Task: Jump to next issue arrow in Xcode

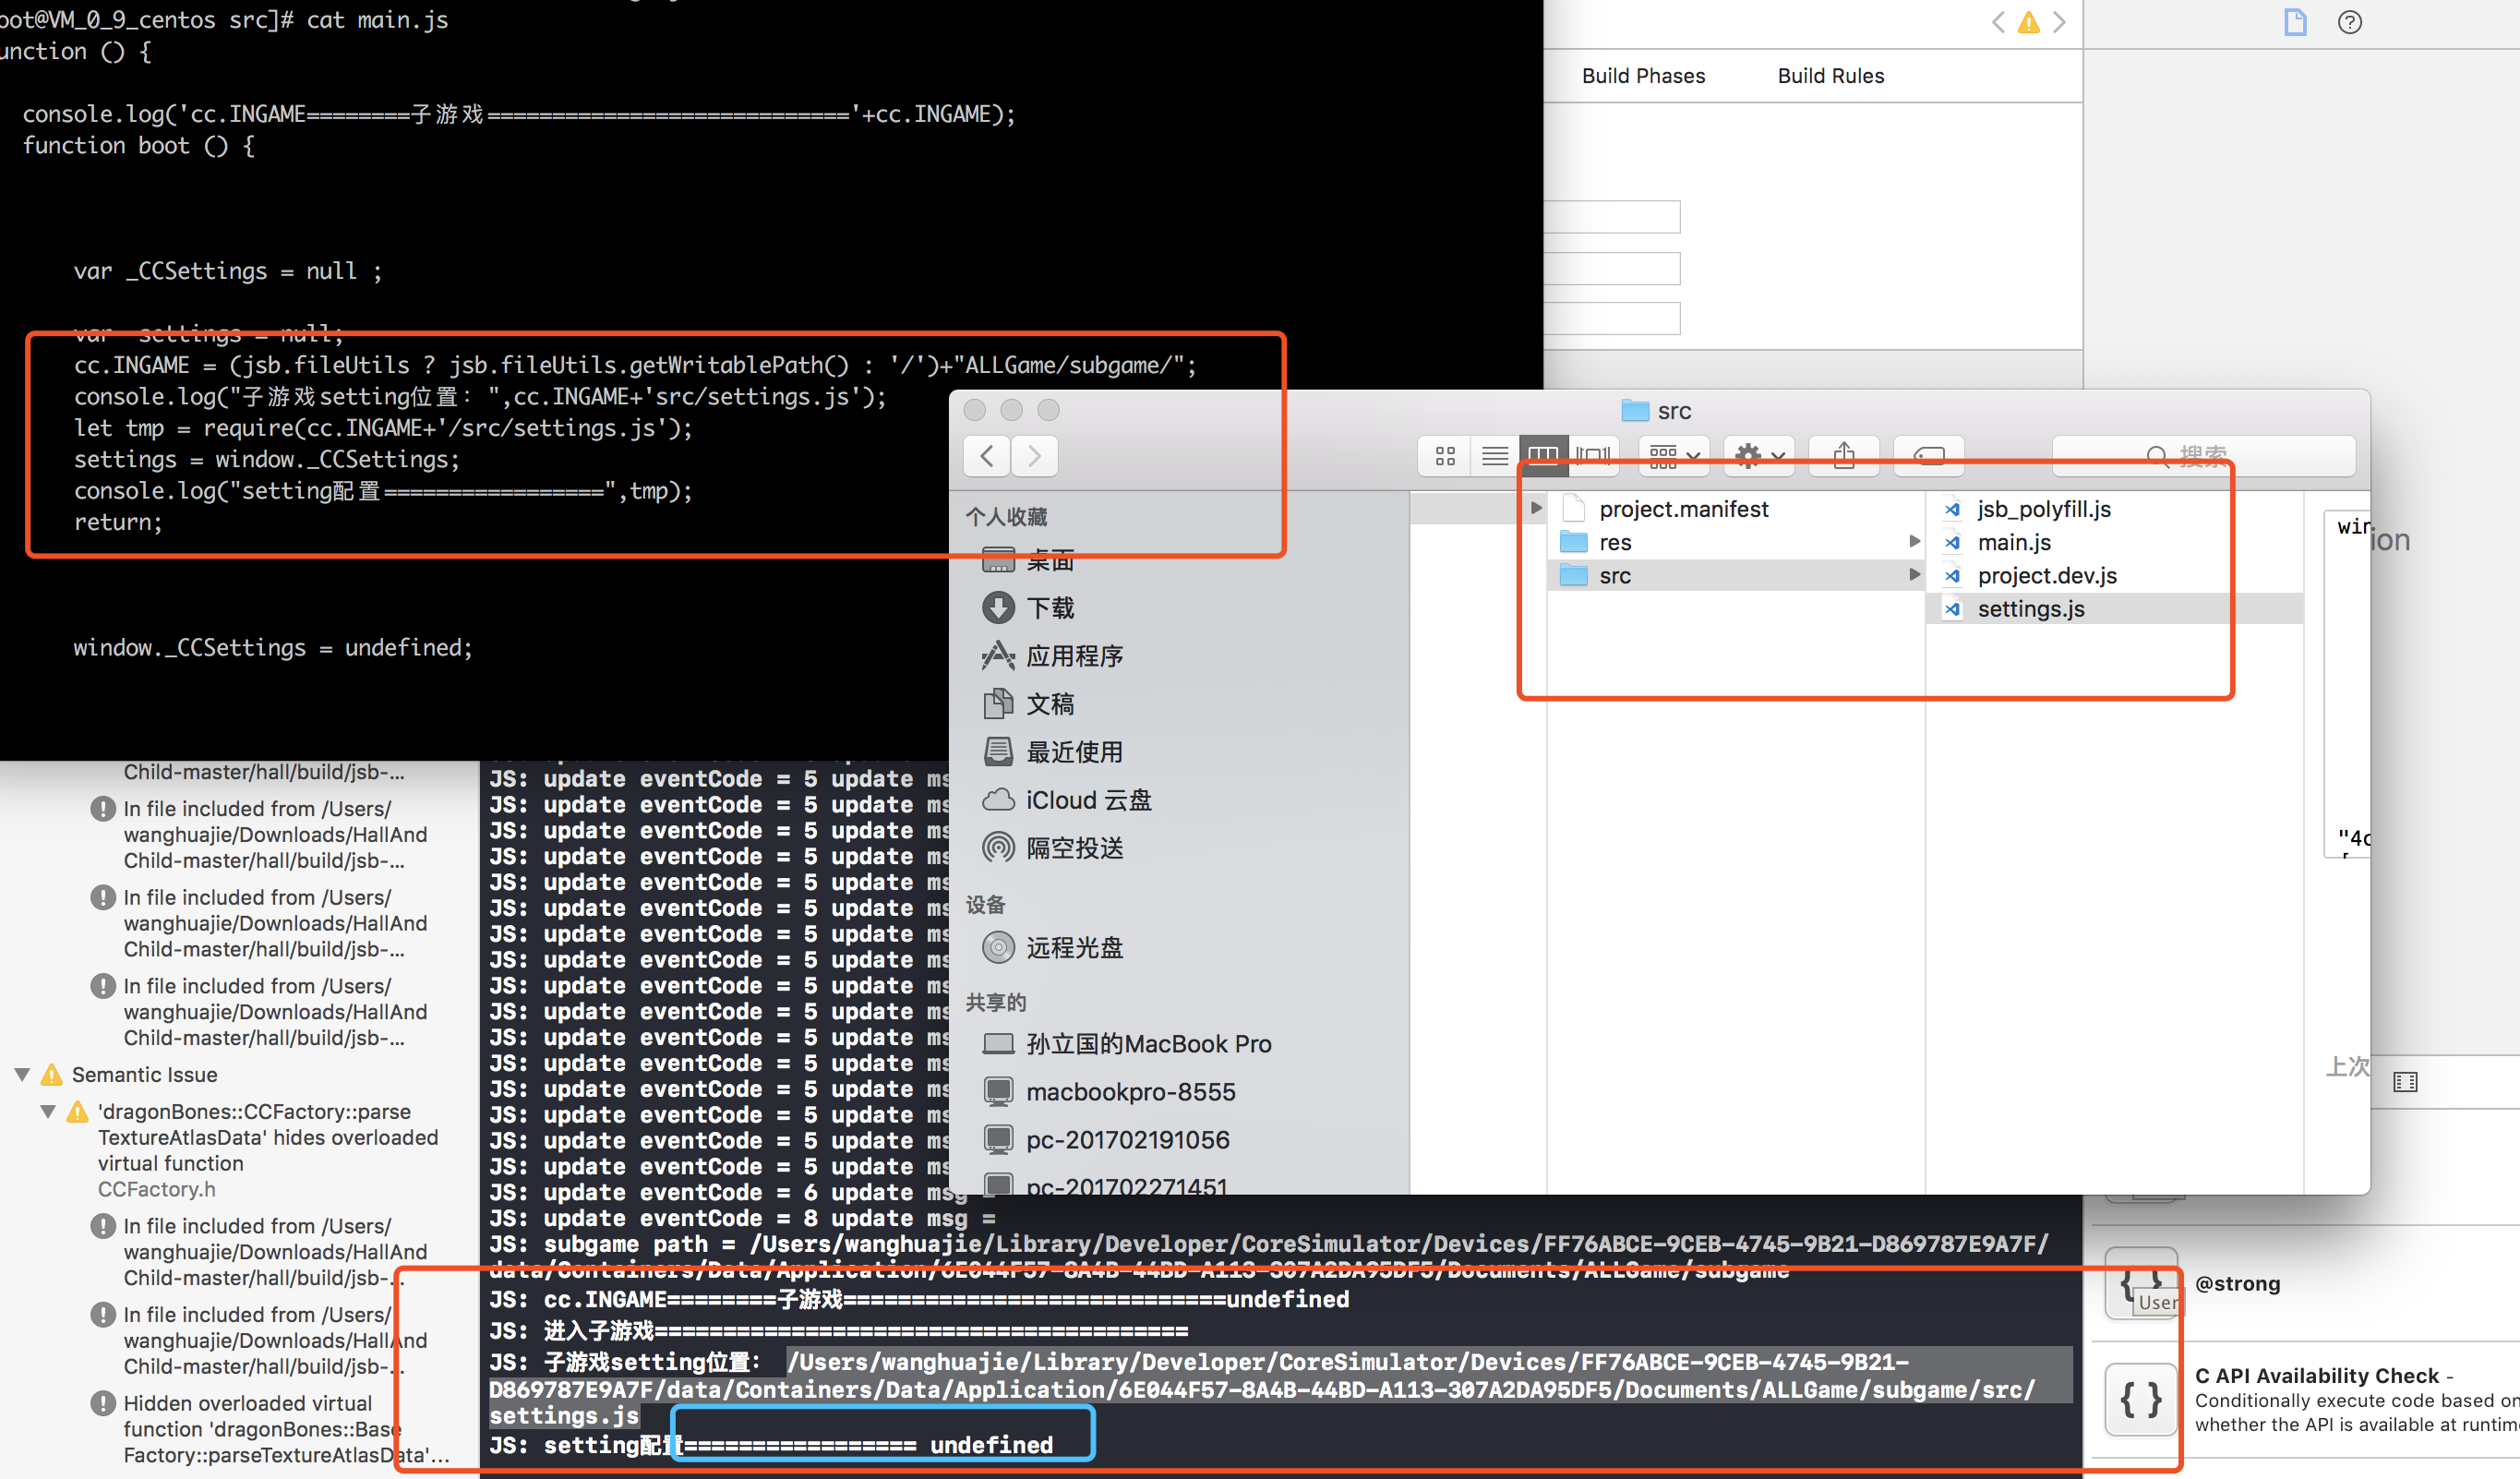Action: [2059, 22]
